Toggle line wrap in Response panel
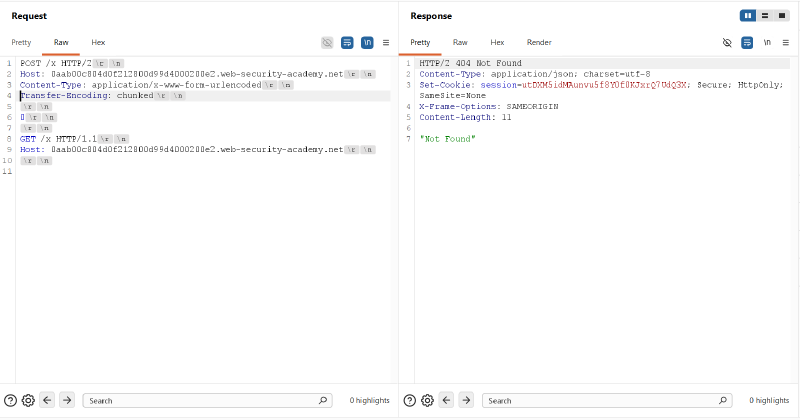This screenshot has height=420, width=800. pos(747,42)
